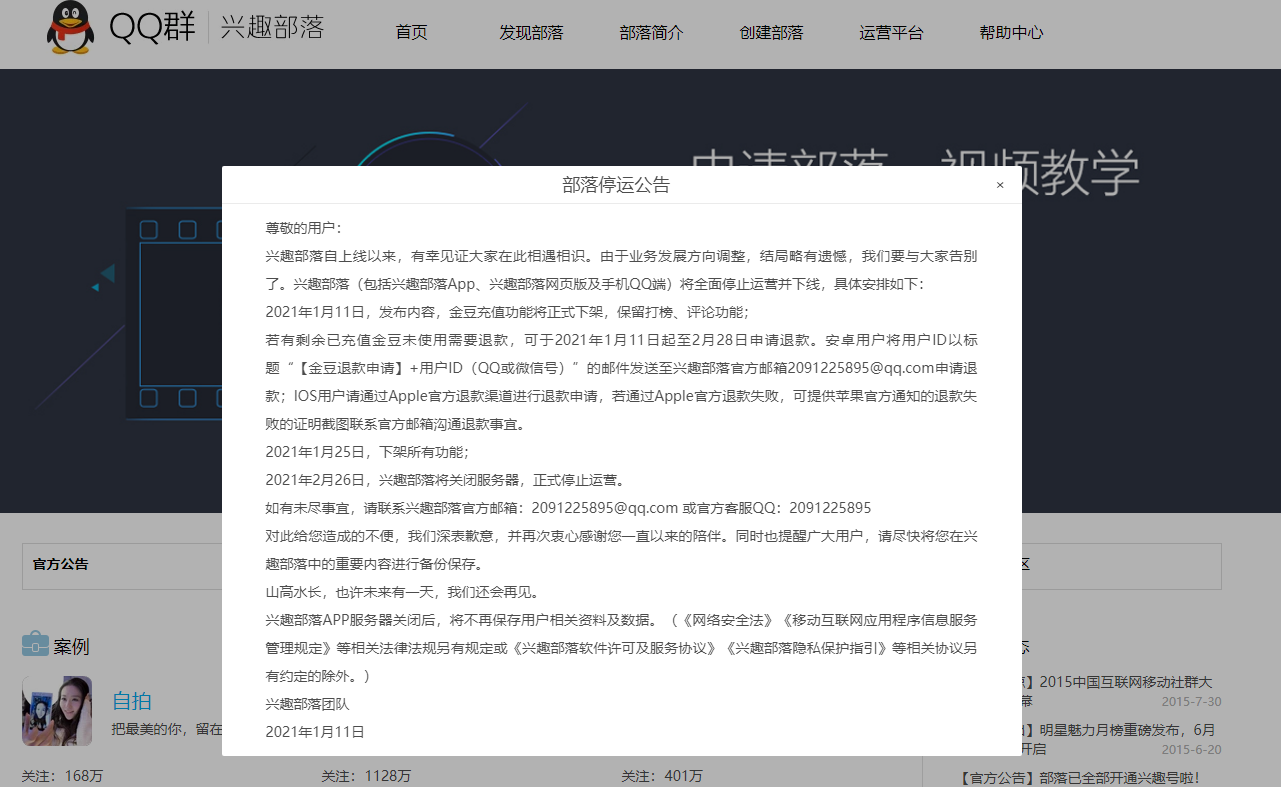Click the date 2015-7-30
Image resolution: width=1281 pixels, height=787 pixels.
(1191, 702)
